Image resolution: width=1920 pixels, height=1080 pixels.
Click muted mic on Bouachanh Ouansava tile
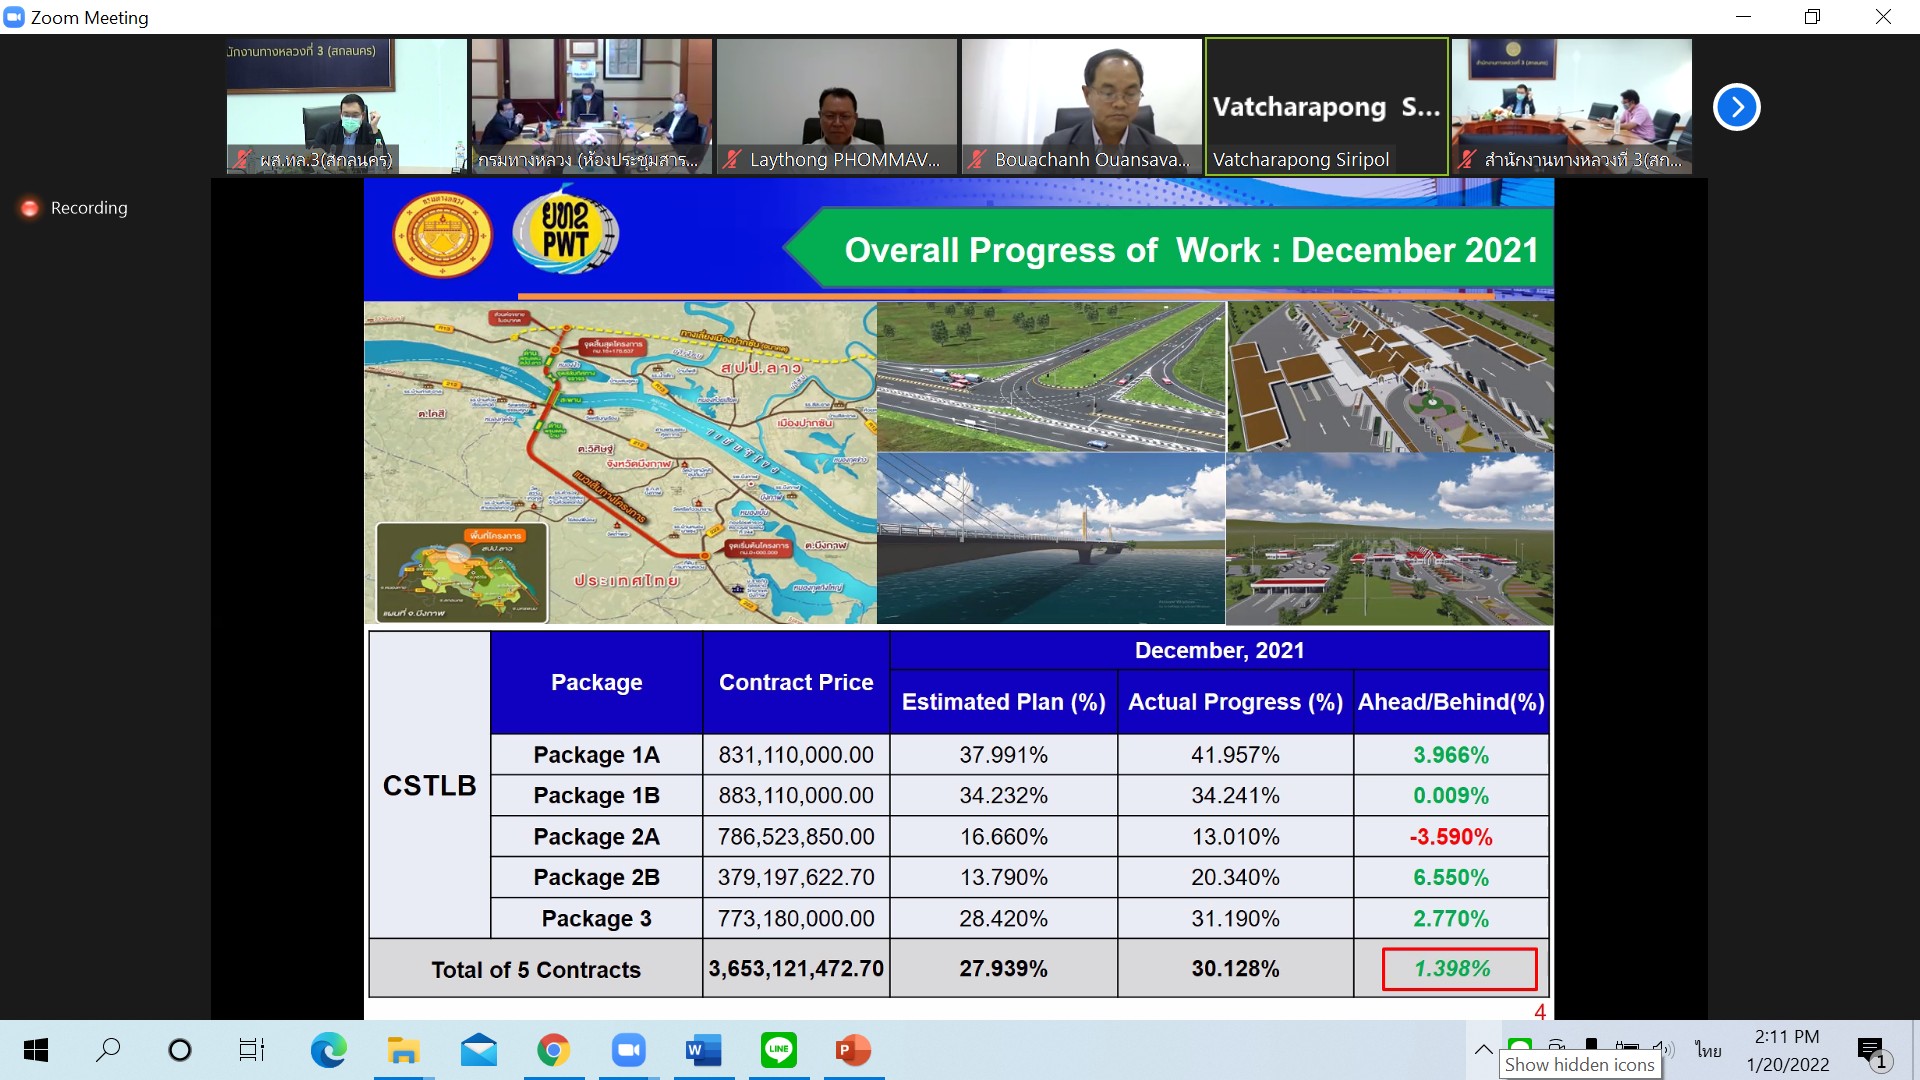pyautogui.click(x=977, y=159)
